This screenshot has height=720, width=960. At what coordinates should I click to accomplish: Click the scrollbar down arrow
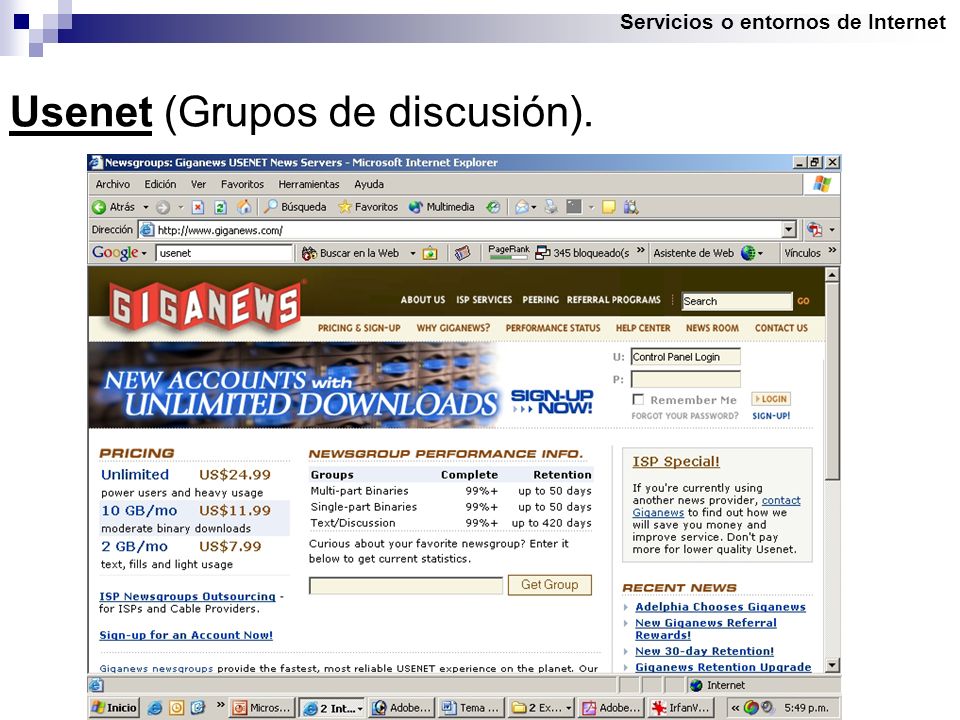(x=832, y=666)
